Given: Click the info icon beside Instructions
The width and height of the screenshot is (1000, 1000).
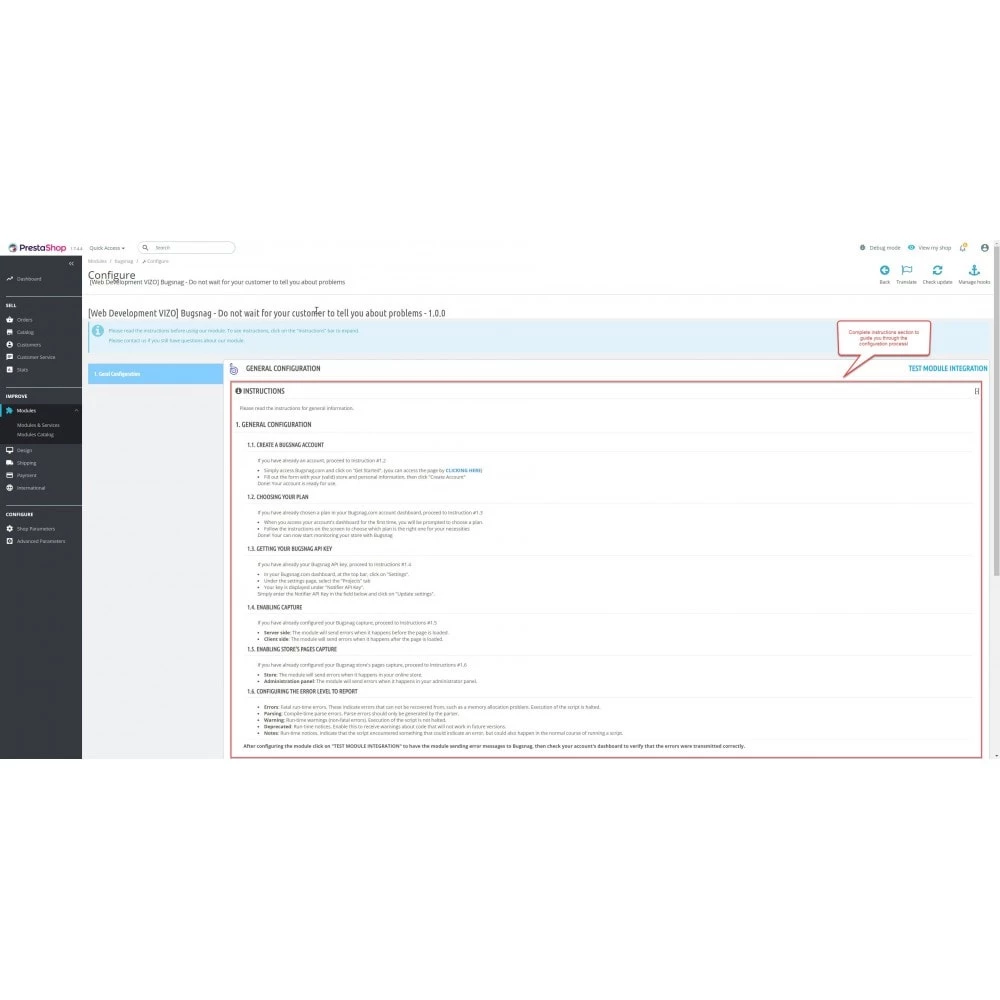Looking at the screenshot, I should (239, 391).
